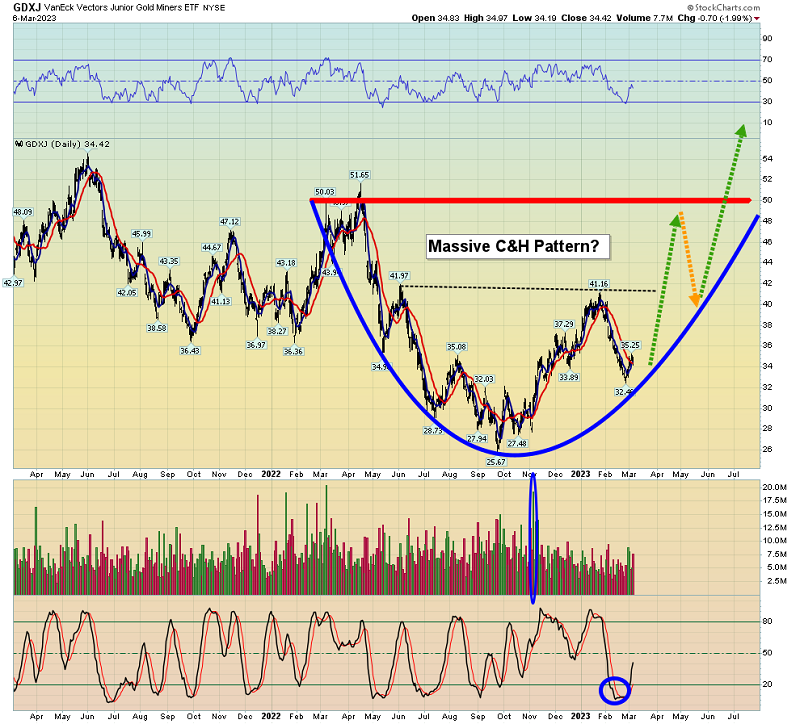Click the 70 tick on RSI axis
Viewport: 800px width, 724px height.
tap(768, 60)
